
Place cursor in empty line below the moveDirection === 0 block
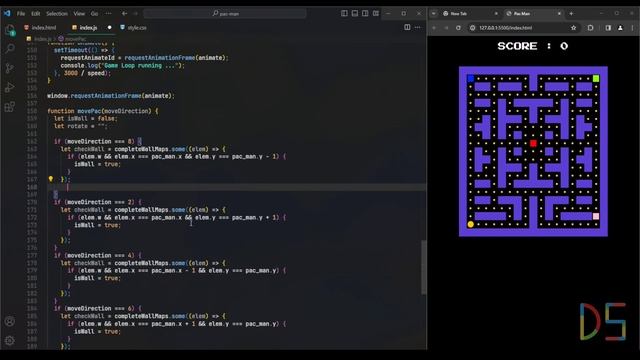coord(237,187)
